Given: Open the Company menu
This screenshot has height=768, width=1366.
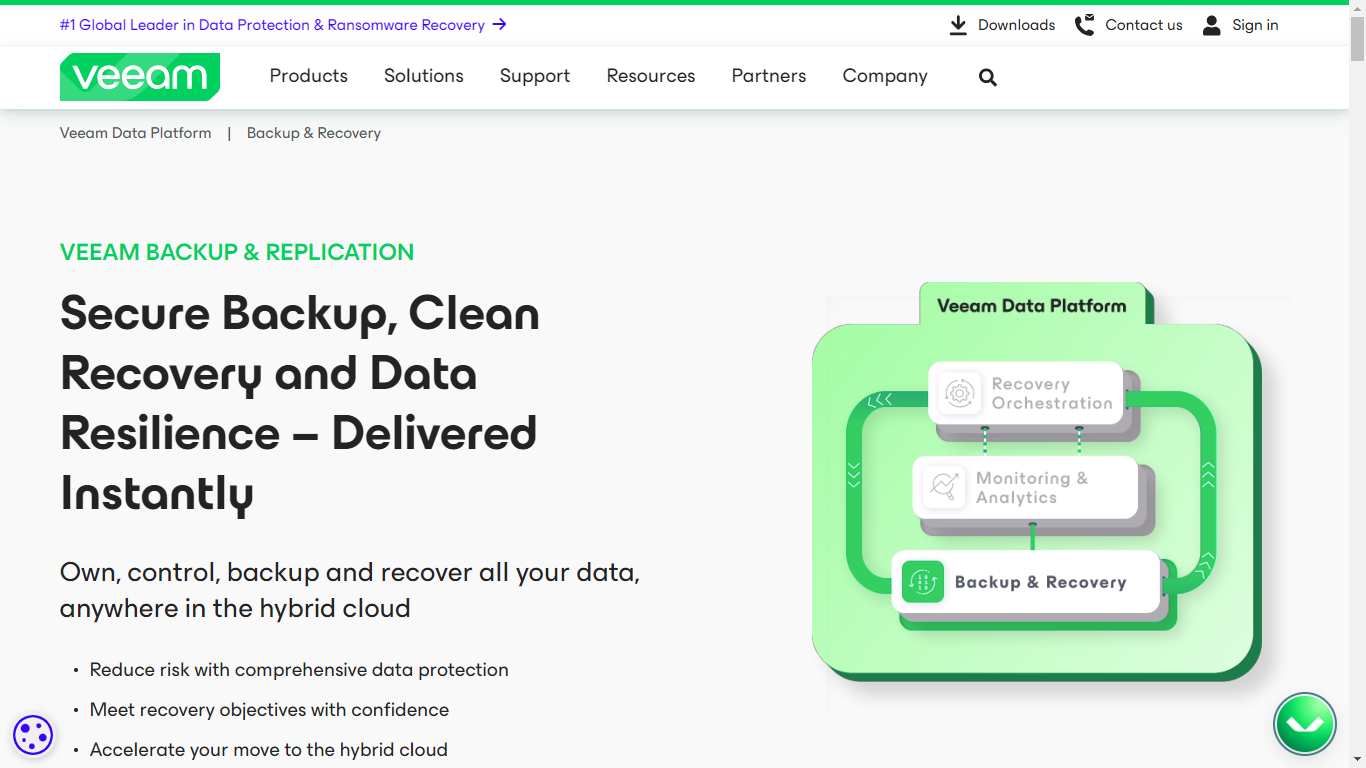Looking at the screenshot, I should pyautogui.click(x=885, y=76).
